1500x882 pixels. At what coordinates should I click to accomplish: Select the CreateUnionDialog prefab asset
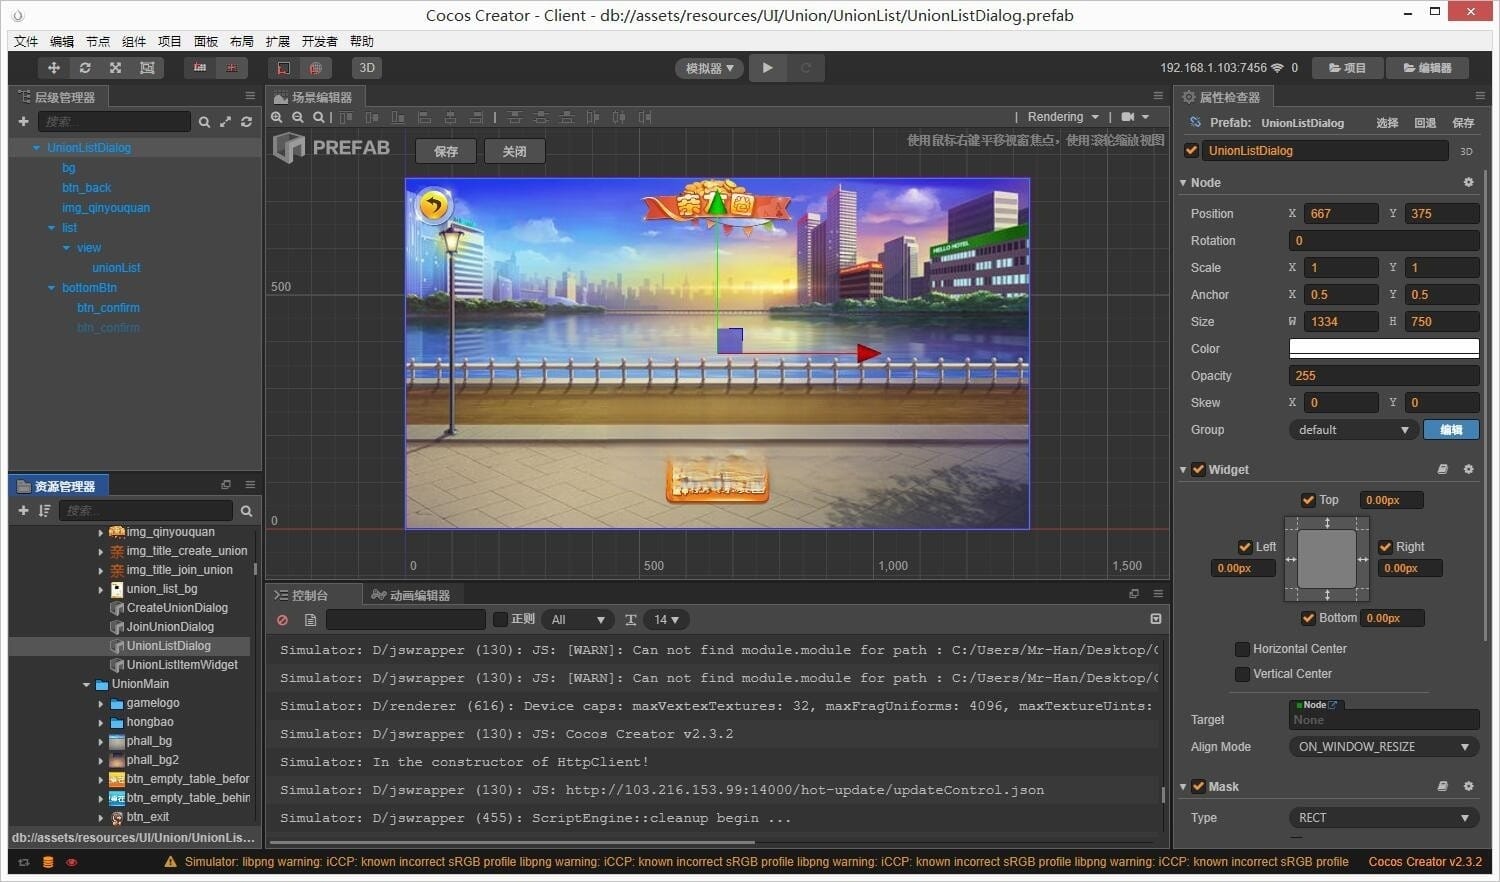pyautogui.click(x=177, y=608)
